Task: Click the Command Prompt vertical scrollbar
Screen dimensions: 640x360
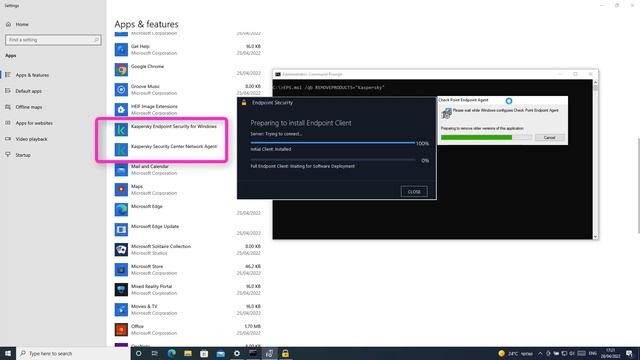Action: point(596,159)
